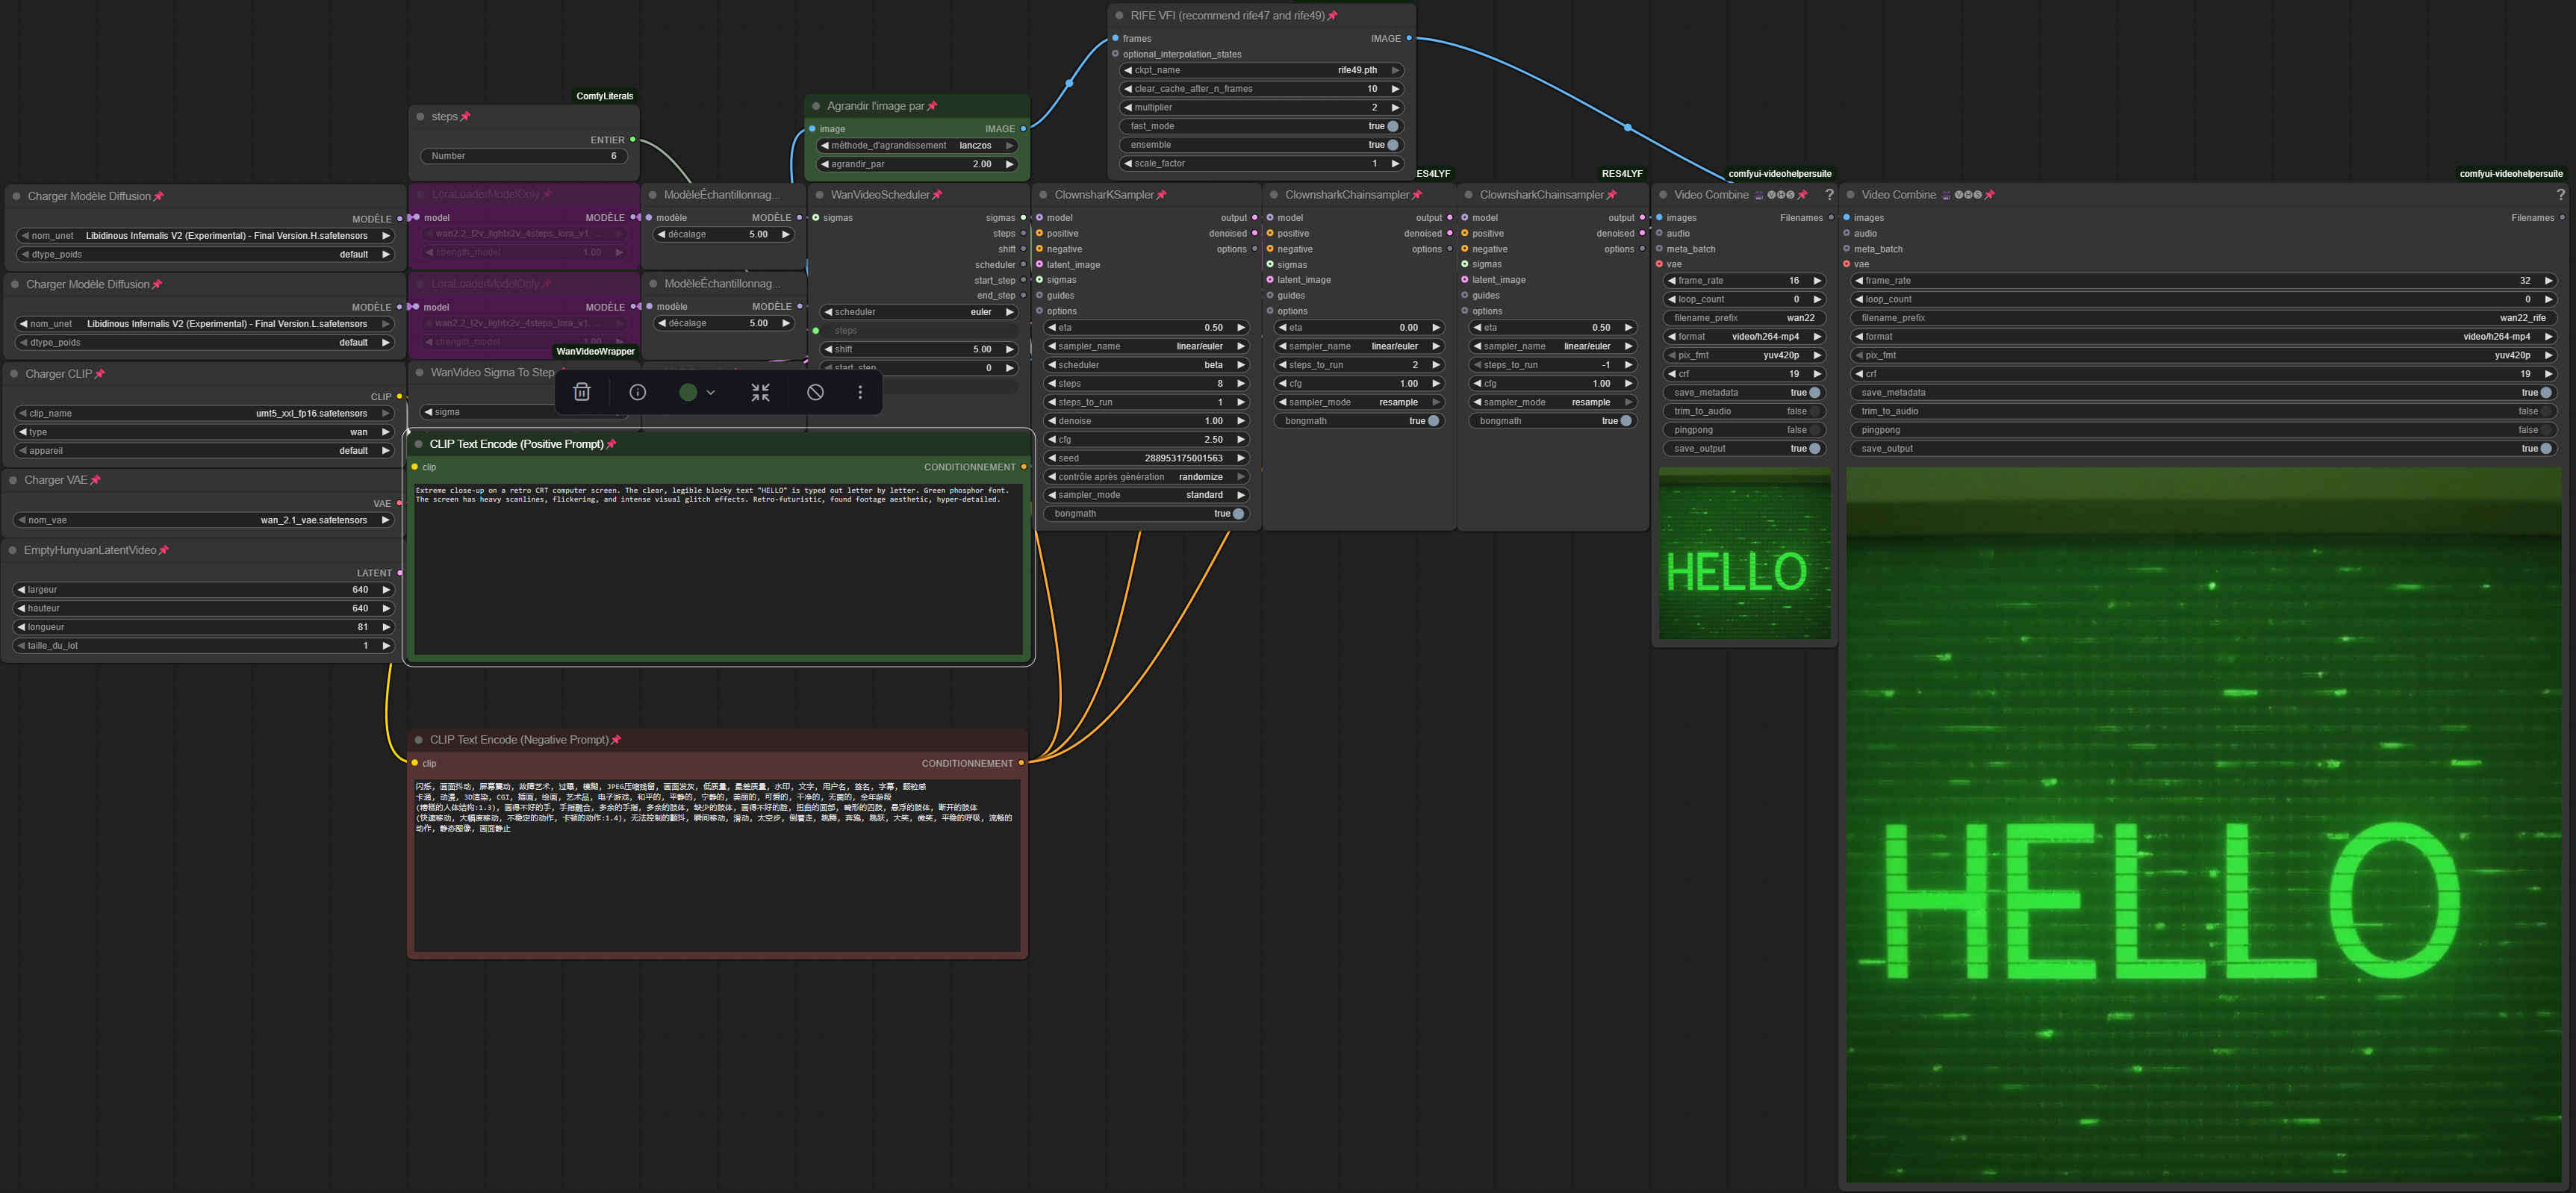Click the seed value field in ClownsharKSampler

point(1146,458)
